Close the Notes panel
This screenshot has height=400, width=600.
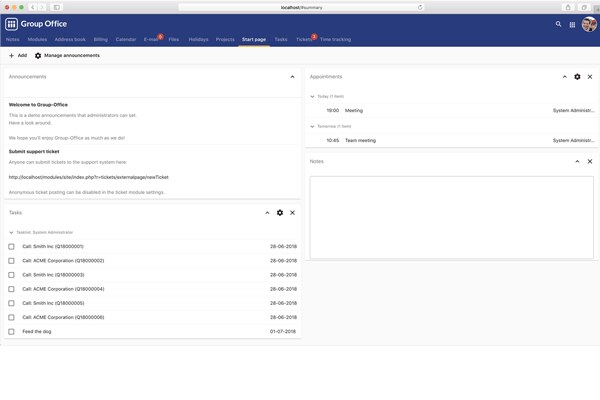[590, 161]
